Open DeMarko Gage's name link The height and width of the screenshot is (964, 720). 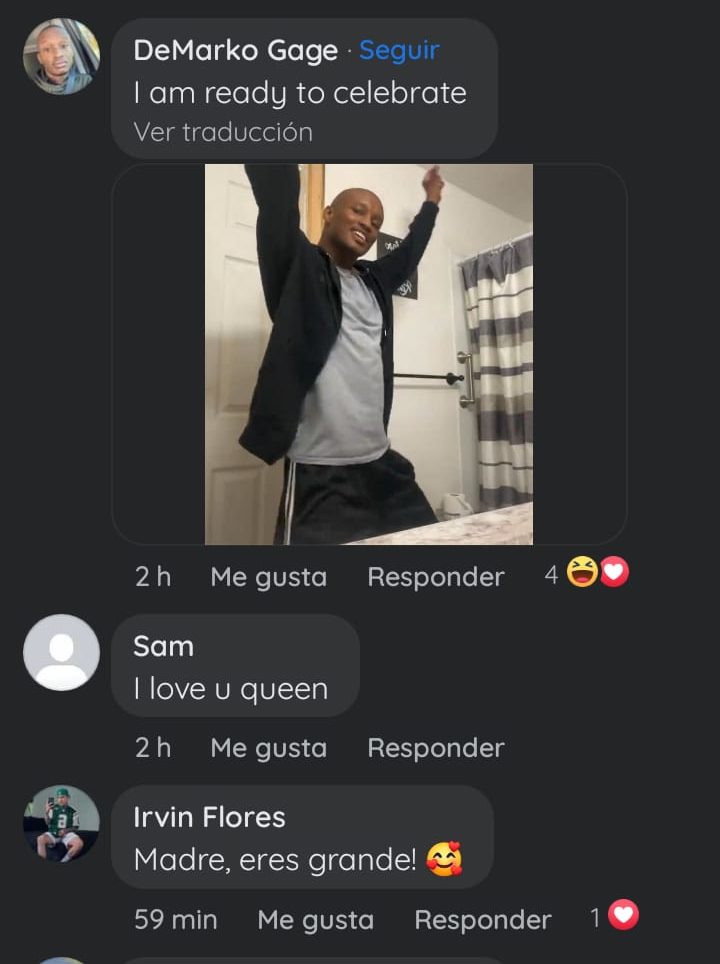click(x=235, y=50)
